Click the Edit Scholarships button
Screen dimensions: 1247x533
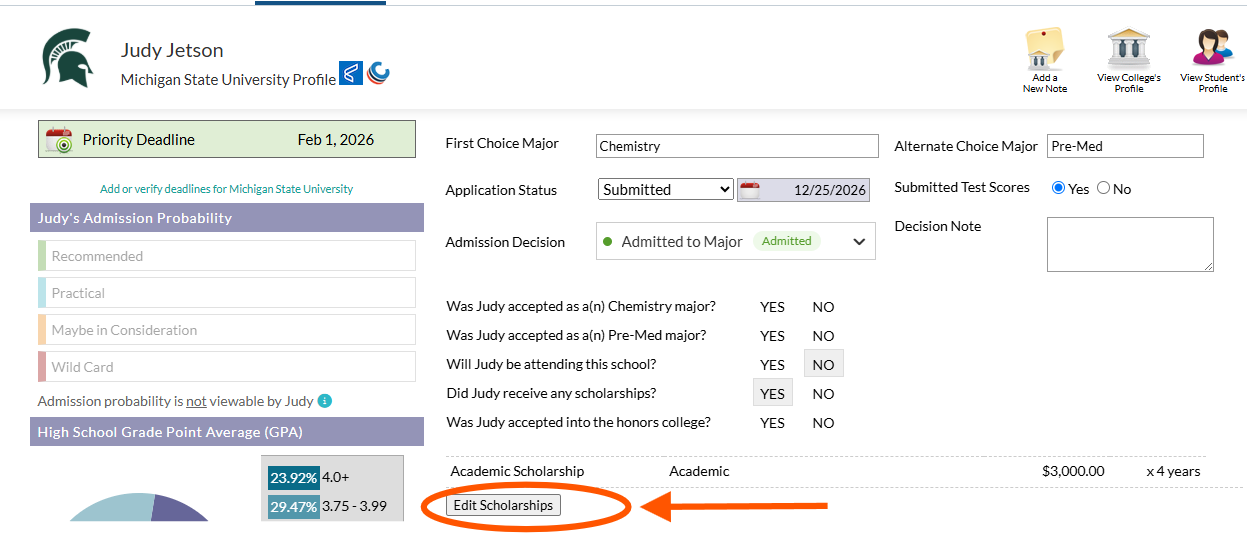point(503,505)
